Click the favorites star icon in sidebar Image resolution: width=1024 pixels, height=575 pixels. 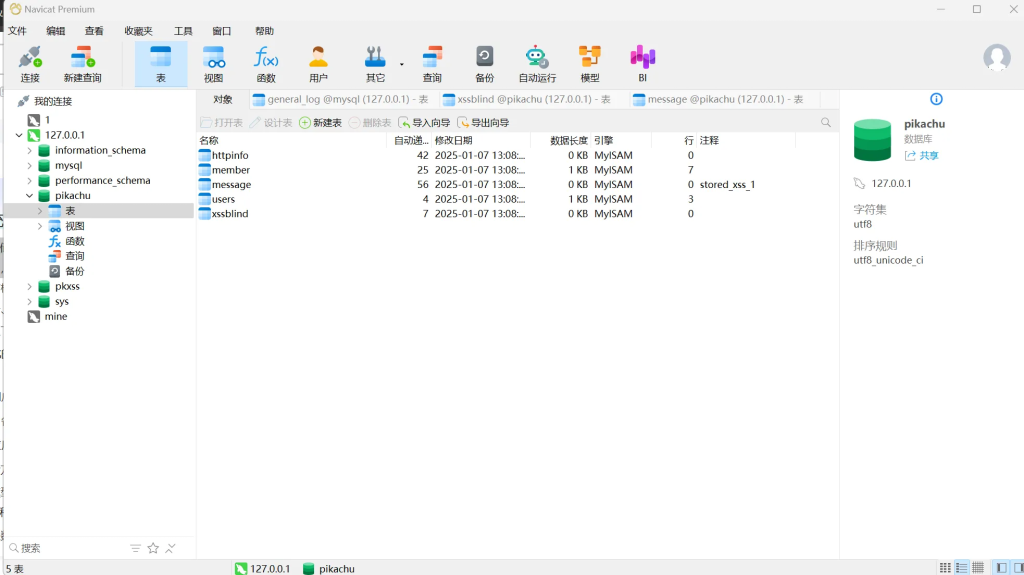[153, 548]
